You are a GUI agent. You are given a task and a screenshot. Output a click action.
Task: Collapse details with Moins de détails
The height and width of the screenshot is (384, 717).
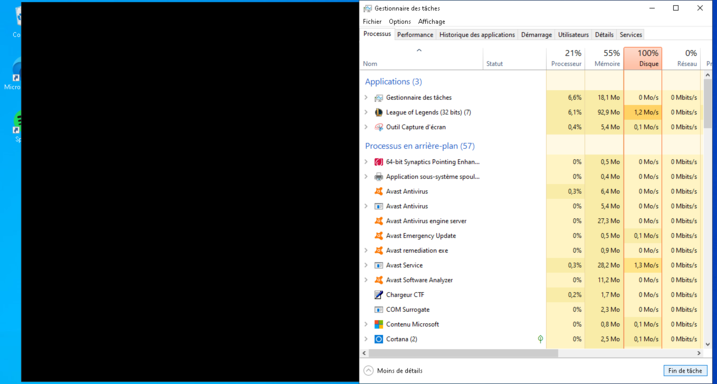tap(393, 371)
